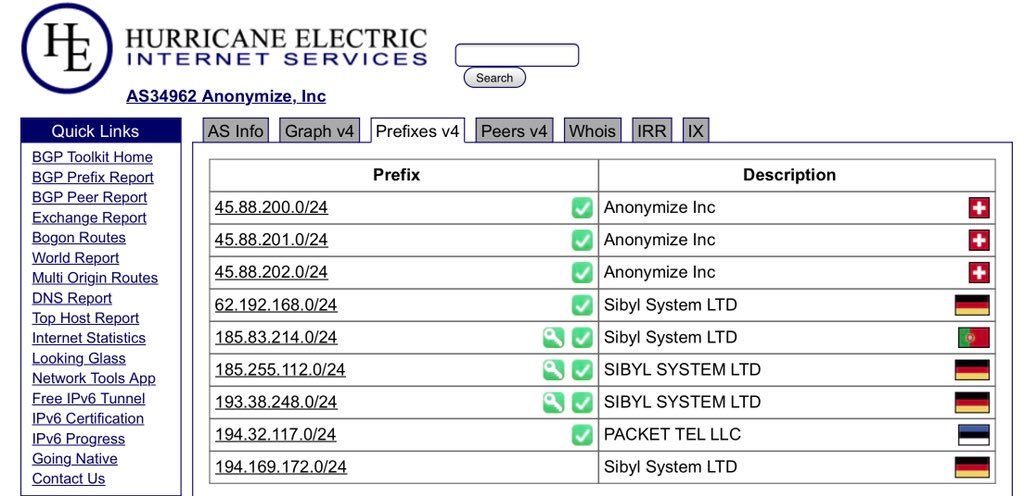The height and width of the screenshot is (496, 1024).
Task: Click German flag in 62.192.168.0/24 row
Action: [x=972, y=305]
